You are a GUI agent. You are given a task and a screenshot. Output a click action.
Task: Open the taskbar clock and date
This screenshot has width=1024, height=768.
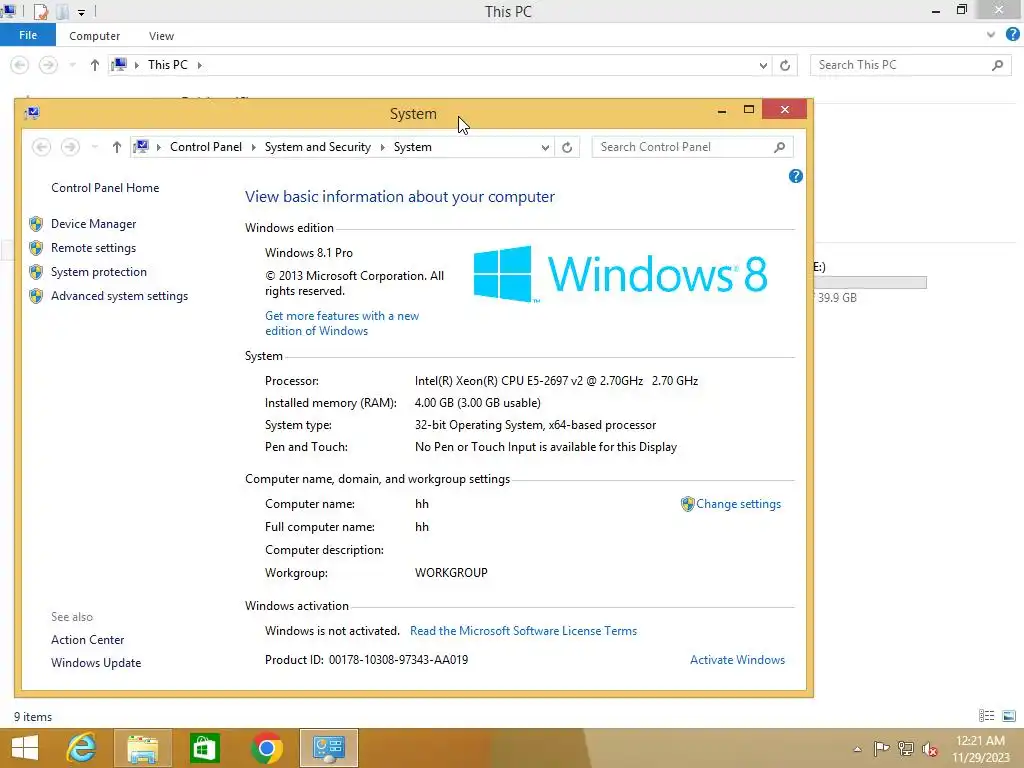[x=980, y=748]
